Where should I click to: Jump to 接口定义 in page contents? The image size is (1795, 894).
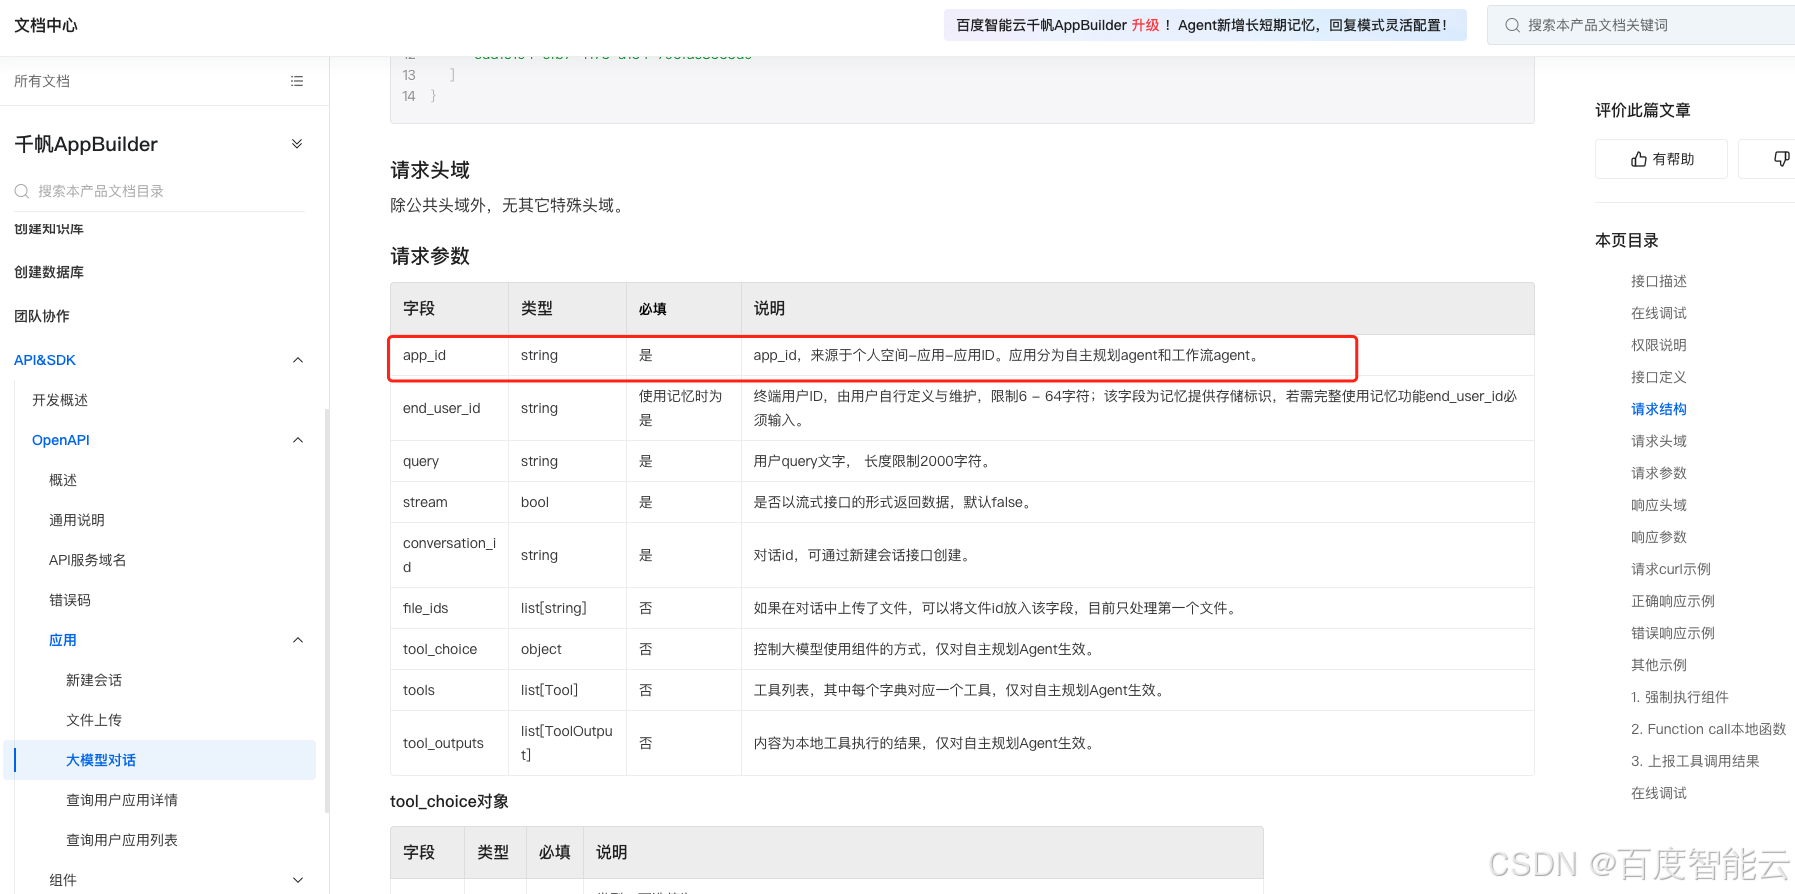(1659, 377)
